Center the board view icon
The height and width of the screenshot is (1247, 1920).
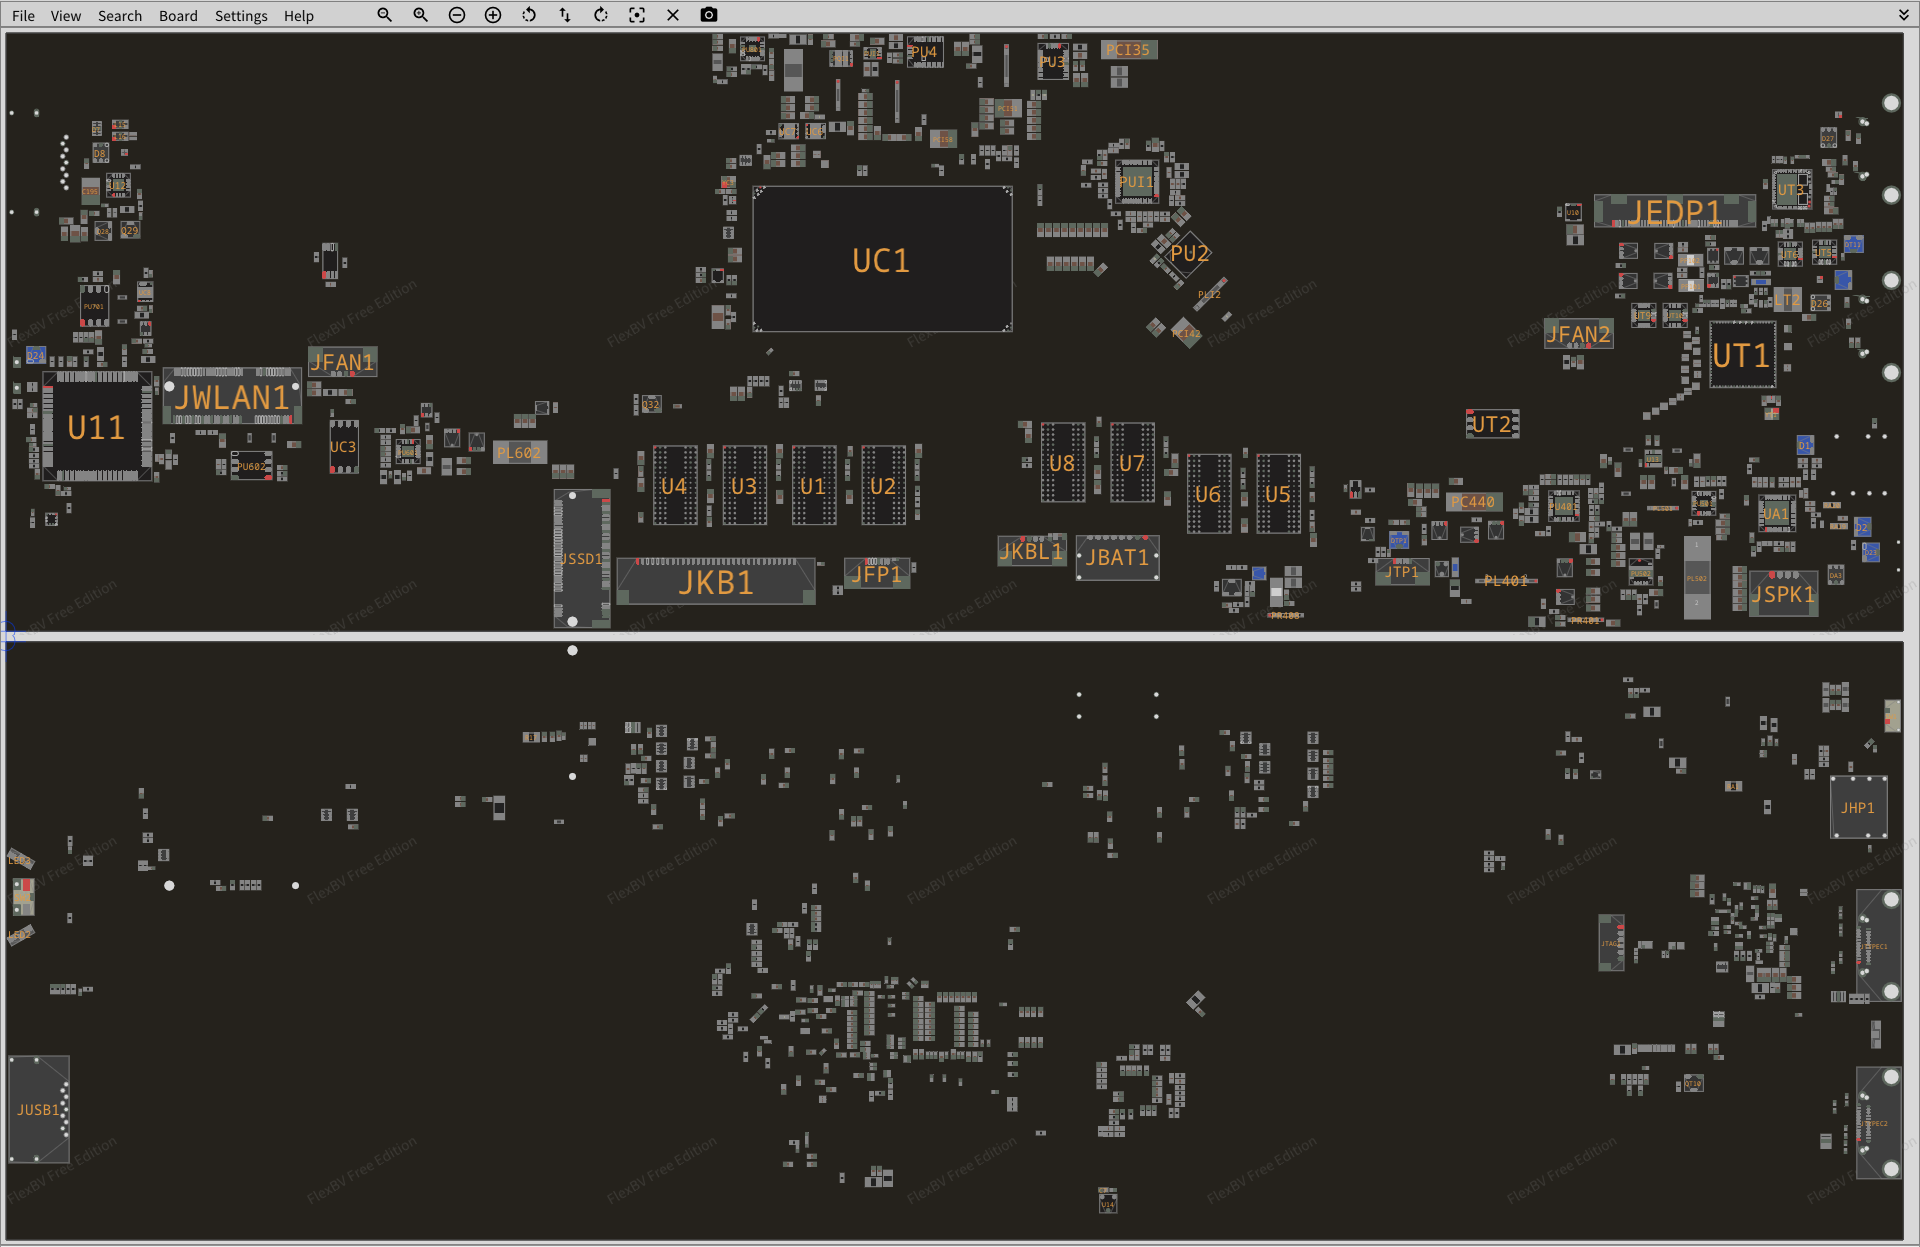pos(637,15)
